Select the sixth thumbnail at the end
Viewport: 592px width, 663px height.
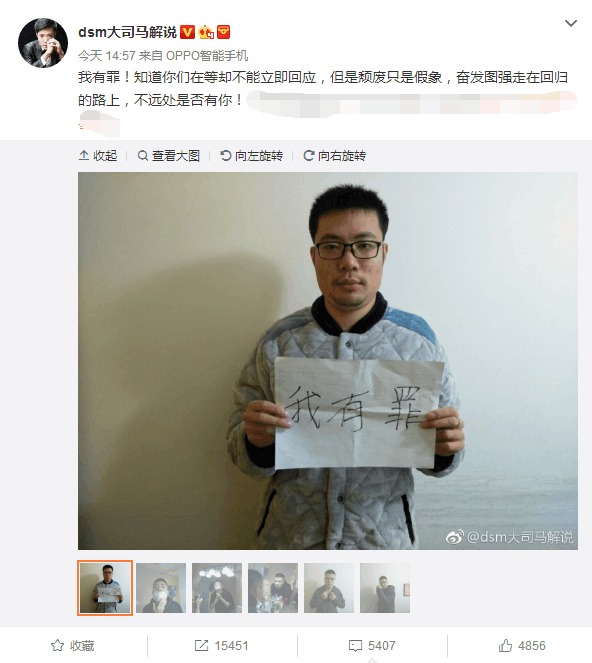385,588
